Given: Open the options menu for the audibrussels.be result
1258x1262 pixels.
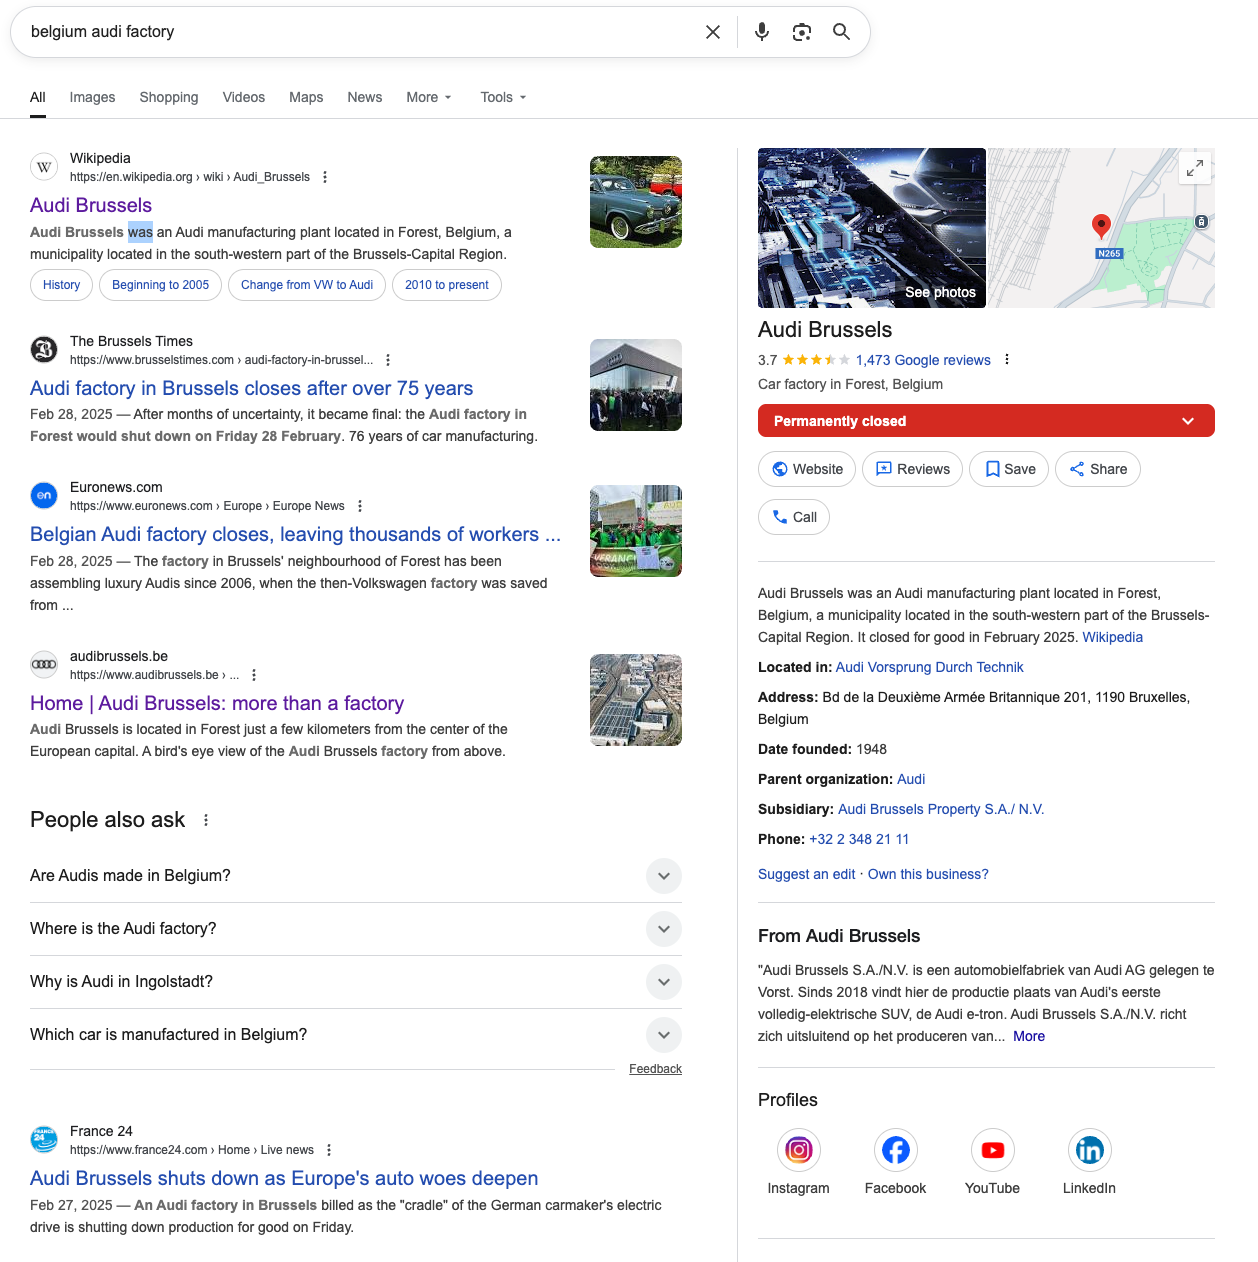Looking at the screenshot, I should coord(254,675).
